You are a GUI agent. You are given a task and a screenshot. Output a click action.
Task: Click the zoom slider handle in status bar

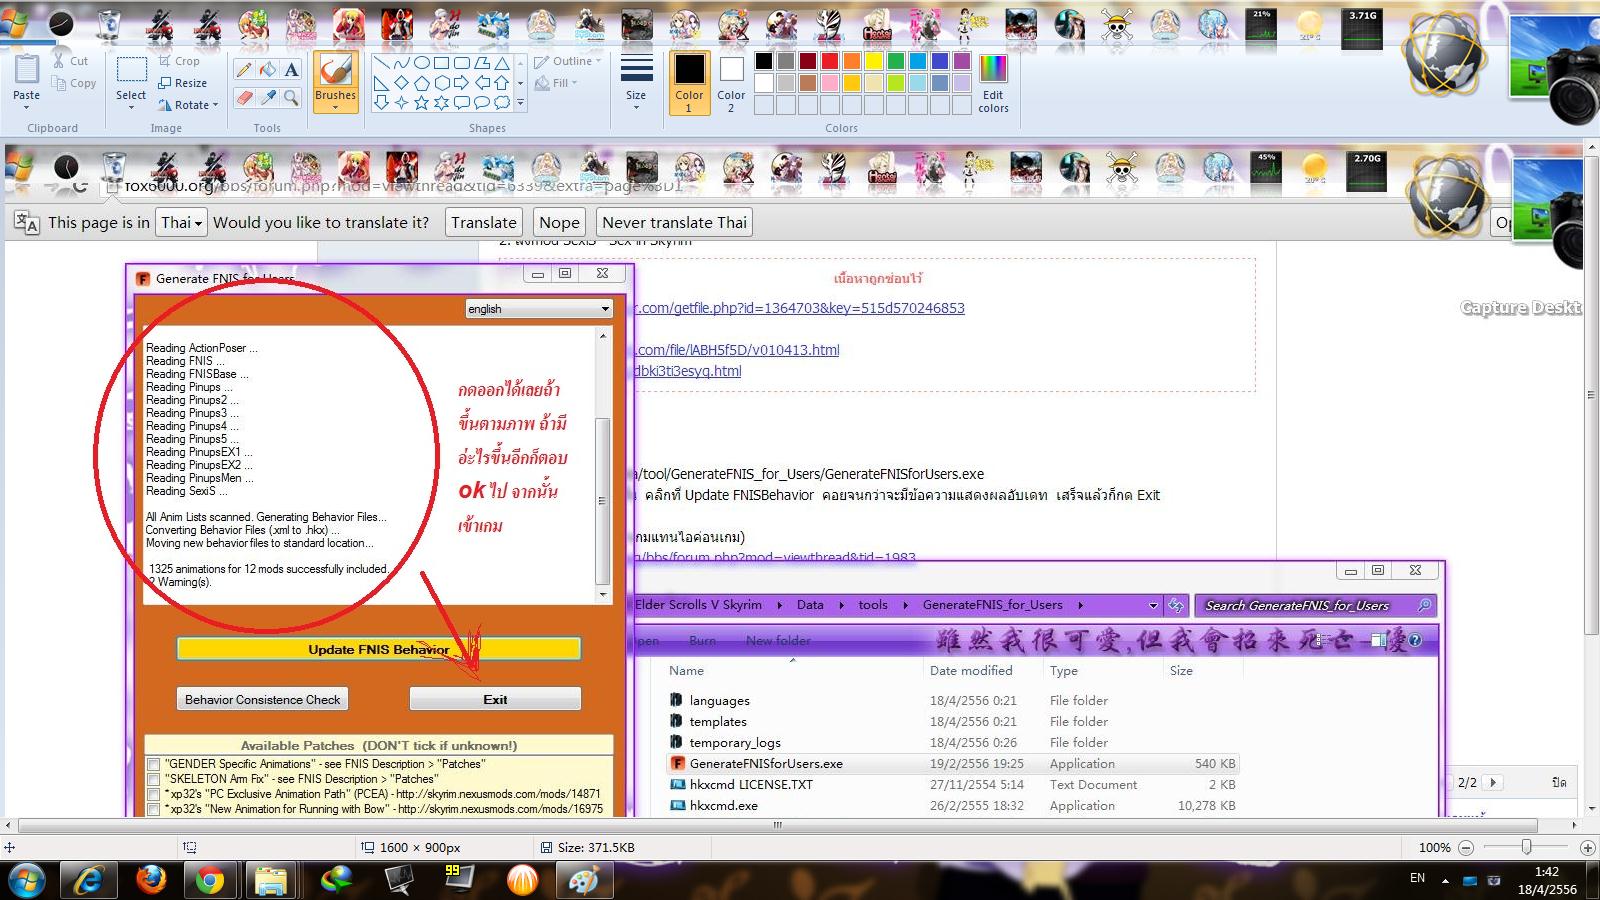pos(1526,847)
